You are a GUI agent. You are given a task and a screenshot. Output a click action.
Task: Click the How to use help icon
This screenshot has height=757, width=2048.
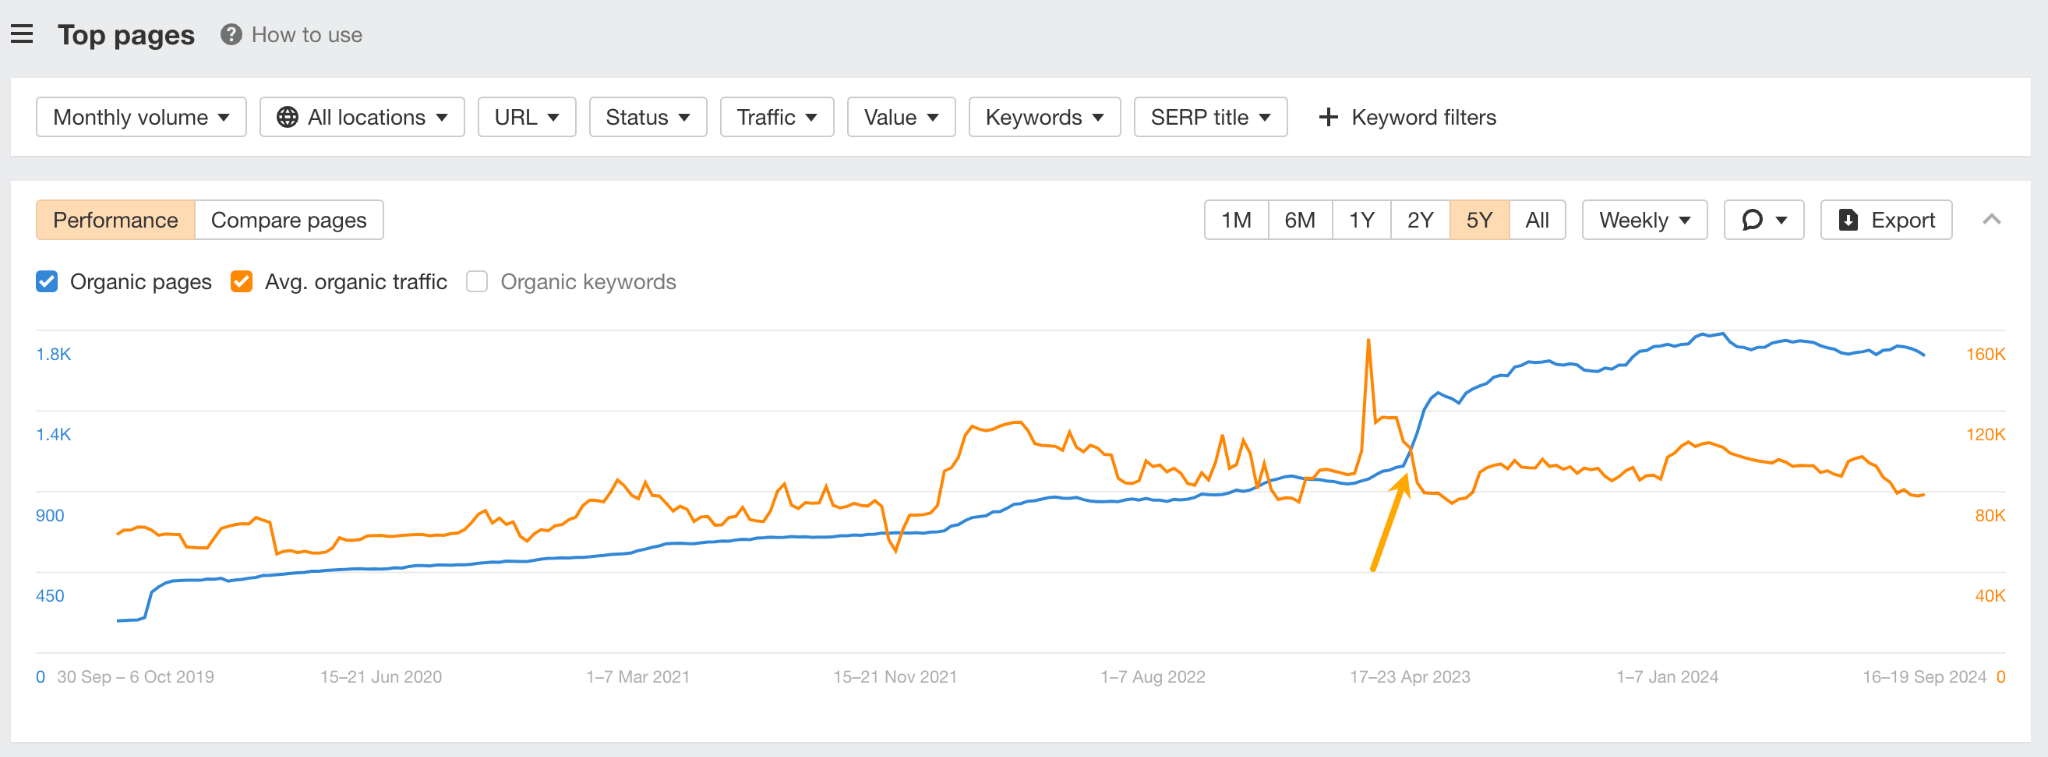pos(231,35)
